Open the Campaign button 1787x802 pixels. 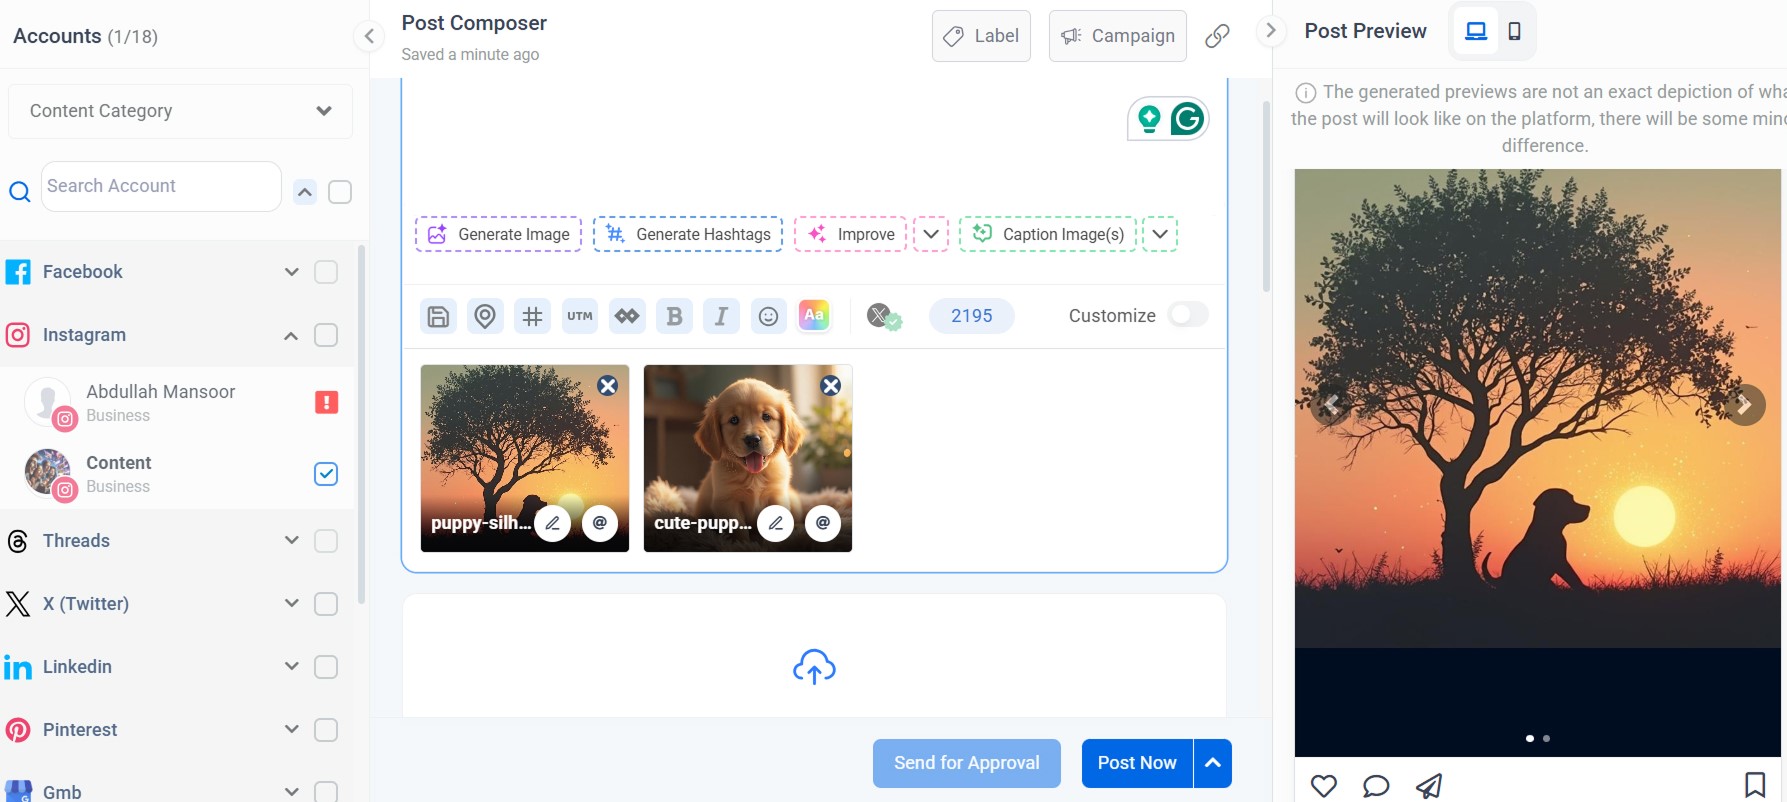pyautogui.click(x=1118, y=36)
